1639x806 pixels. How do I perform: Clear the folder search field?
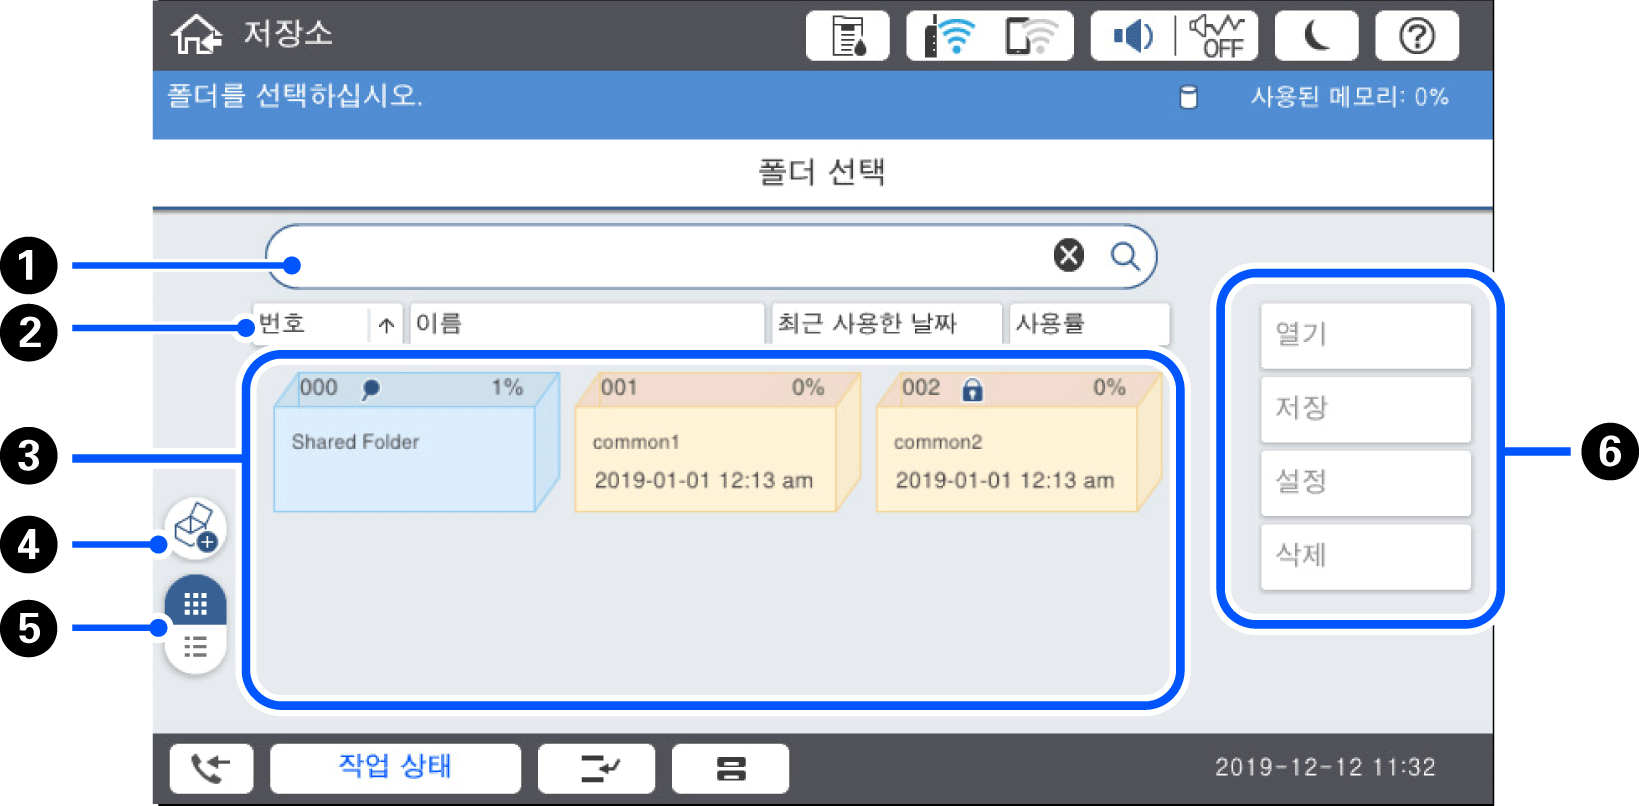point(1068,256)
